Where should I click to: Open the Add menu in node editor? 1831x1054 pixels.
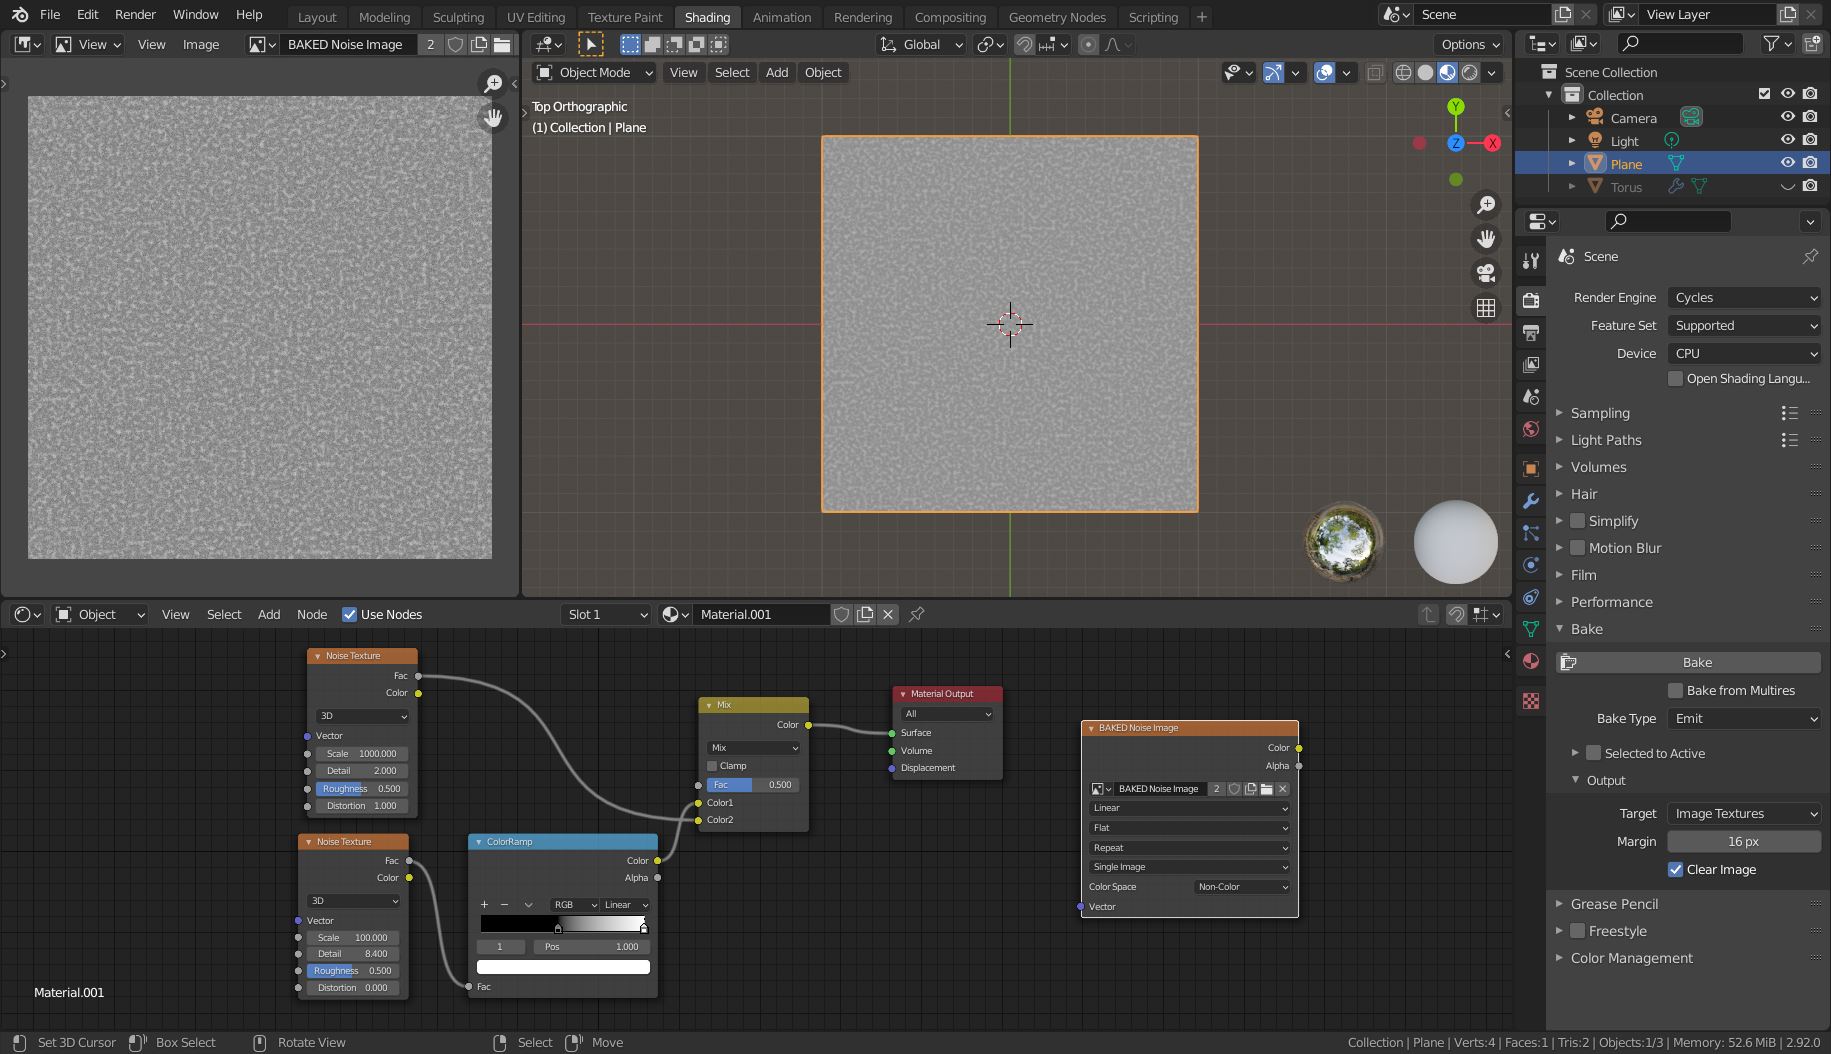(269, 614)
